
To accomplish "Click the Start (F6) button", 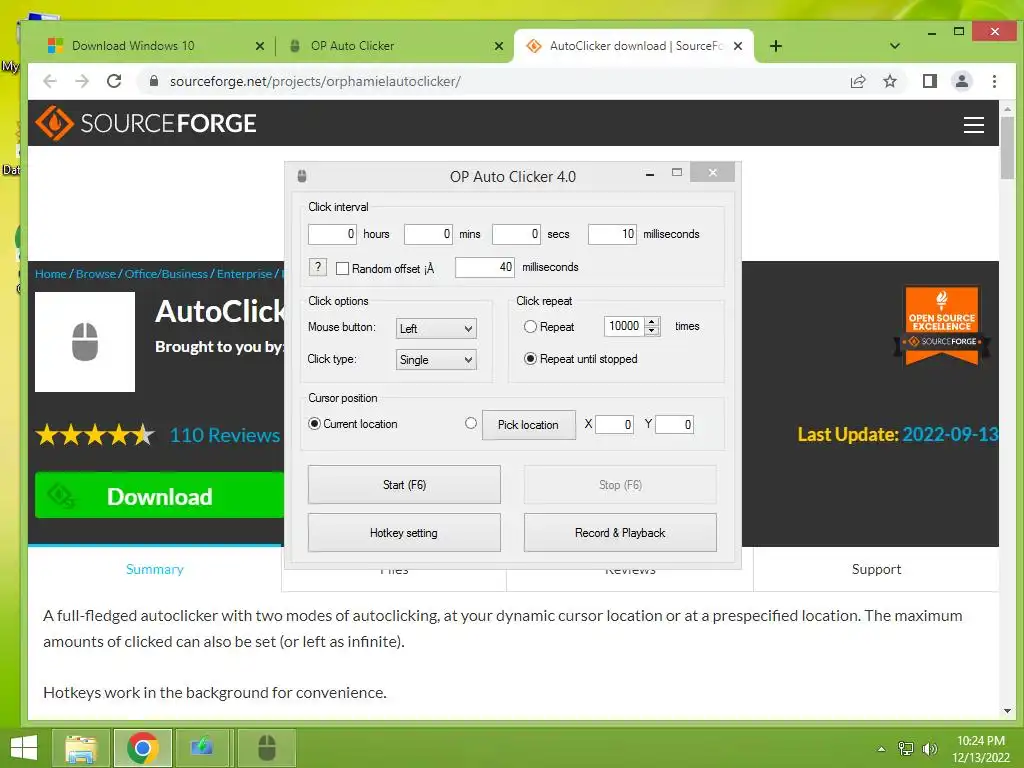I will tap(404, 485).
